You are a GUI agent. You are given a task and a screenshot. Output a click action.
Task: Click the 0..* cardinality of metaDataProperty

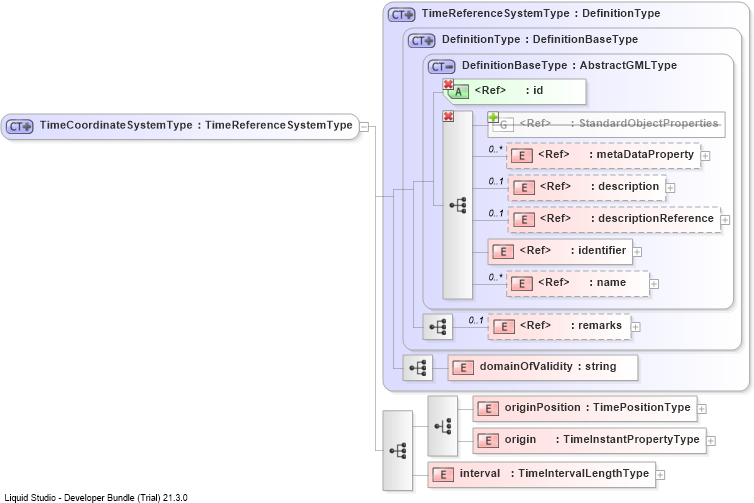[495, 149]
